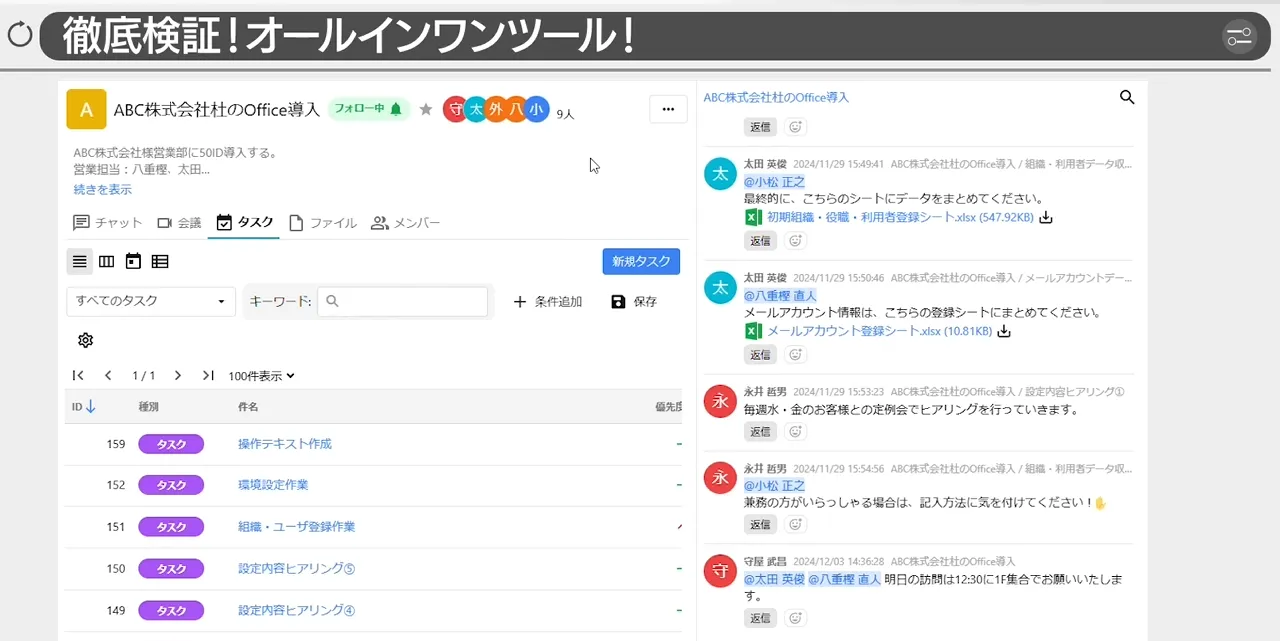Open the task list settings gear
The height and width of the screenshot is (641, 1280).
coord(85,340)
